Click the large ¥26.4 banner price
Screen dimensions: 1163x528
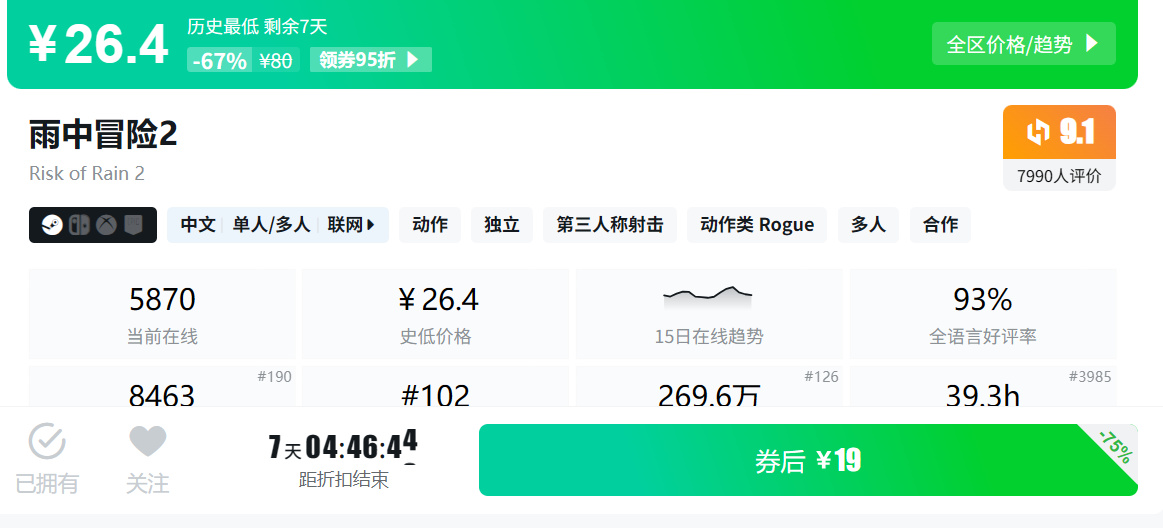pyautogui.click(x=99, y=44)
